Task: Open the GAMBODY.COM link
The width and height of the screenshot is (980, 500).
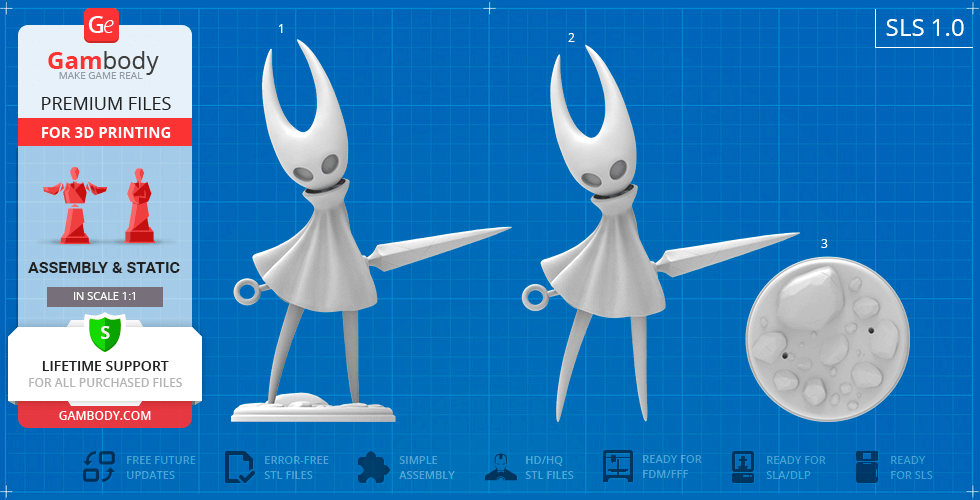Action: tap(105, 415)
